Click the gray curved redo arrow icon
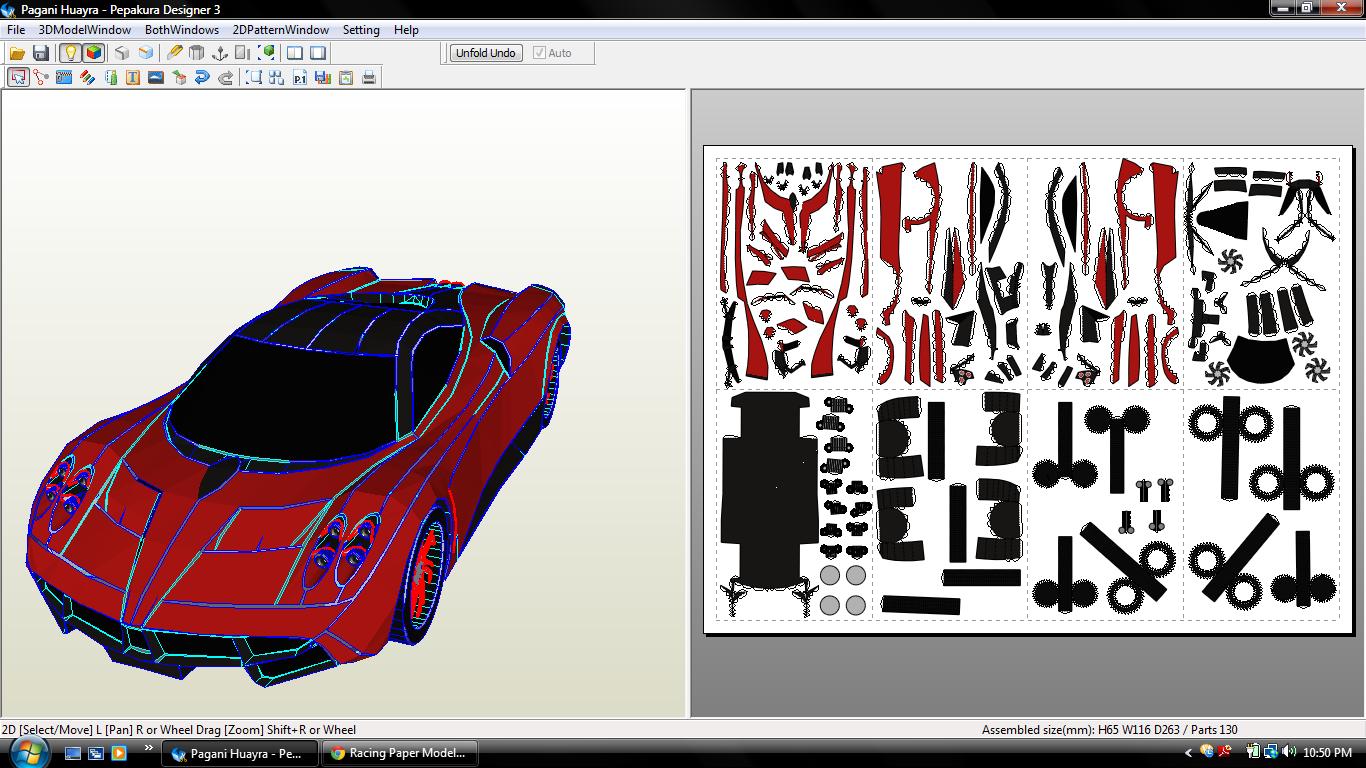The width and height of the screenshot is (1366, 768). tap(225, 77)
